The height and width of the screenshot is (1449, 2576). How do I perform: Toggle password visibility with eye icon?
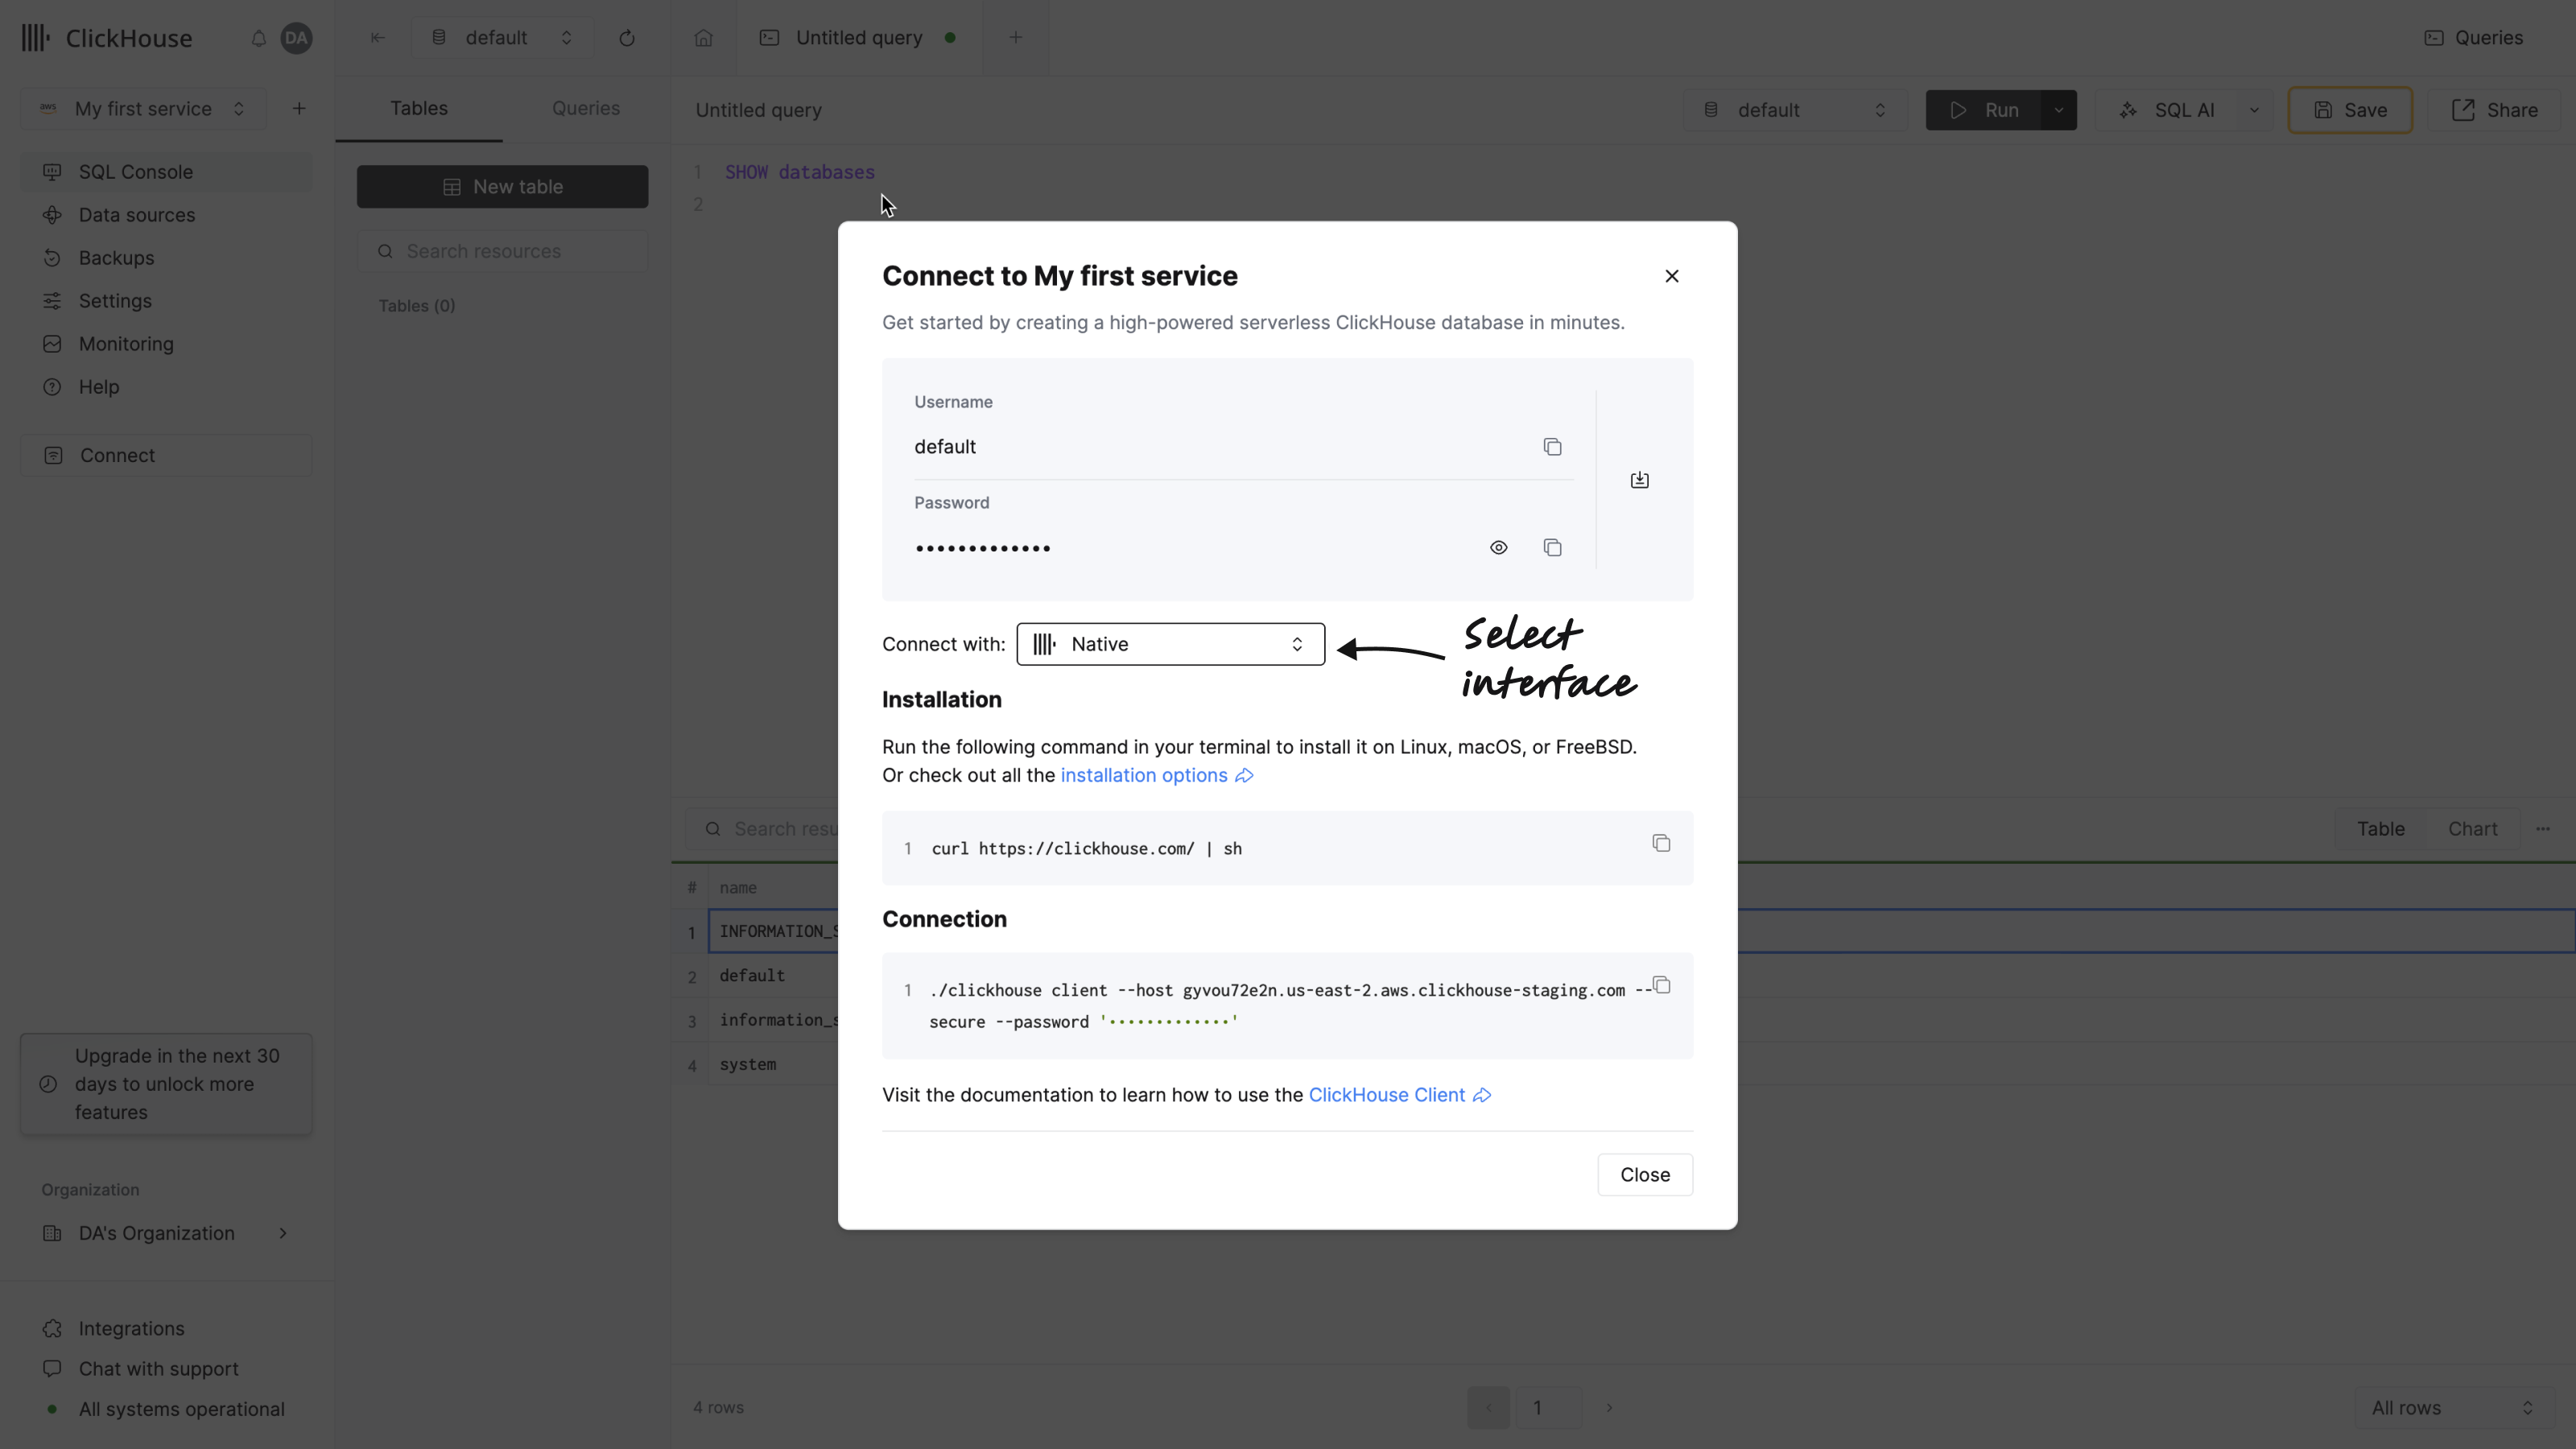tap(1499, 545)
